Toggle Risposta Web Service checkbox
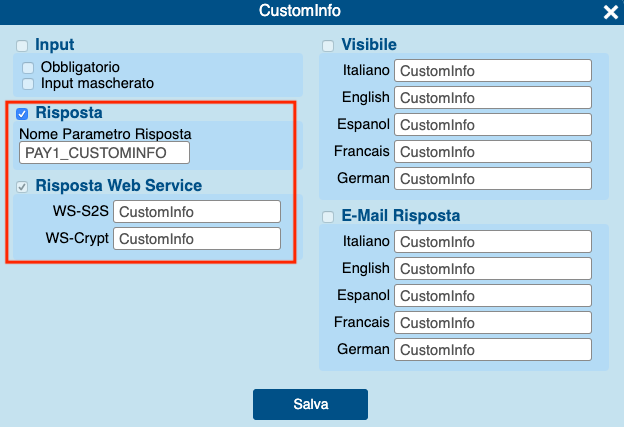This screenshot has width=624, height=427. [x=22, y=186]
